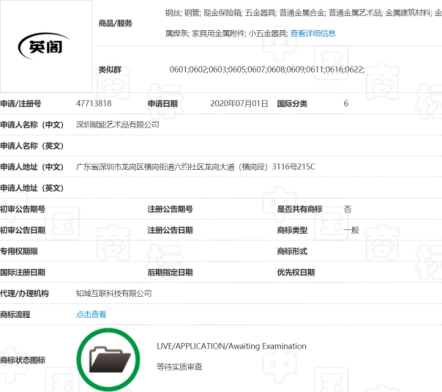
Task: Click the 国际注册日期 label
Action: pyautogui.click(x=23, y=272)
